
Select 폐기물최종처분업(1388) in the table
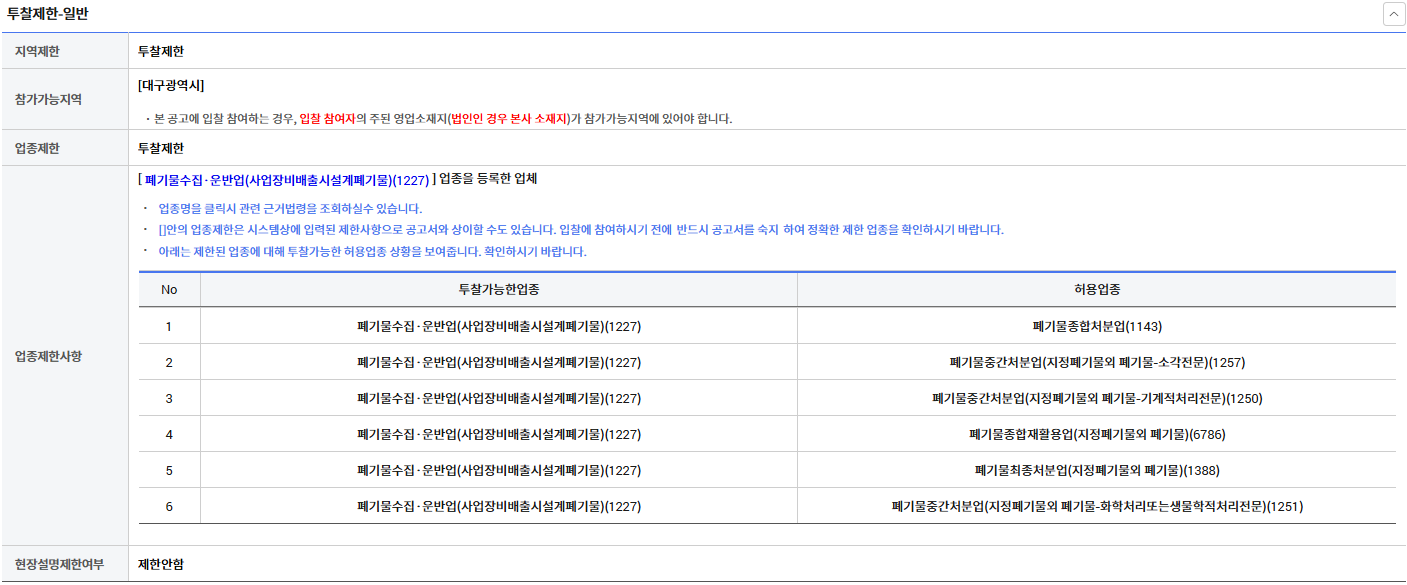1096,470
